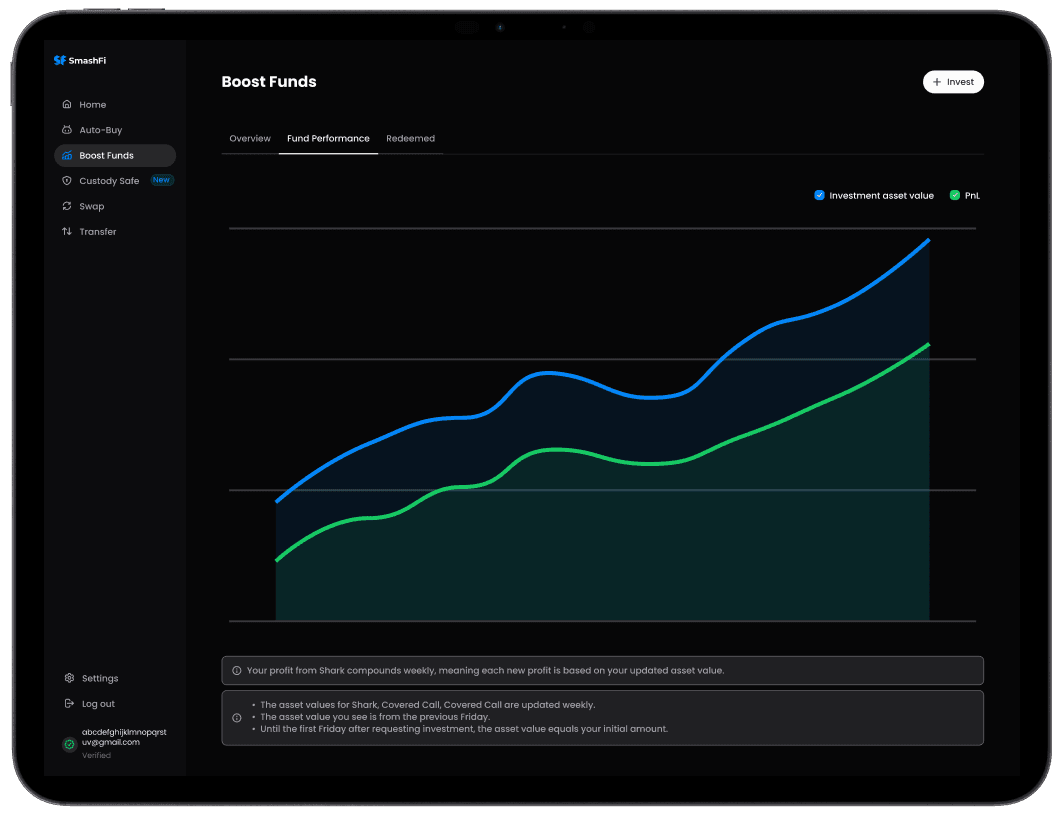Click the SmashFi logo icon
The image size is (1064, 816).
click(x=60, y=60)
